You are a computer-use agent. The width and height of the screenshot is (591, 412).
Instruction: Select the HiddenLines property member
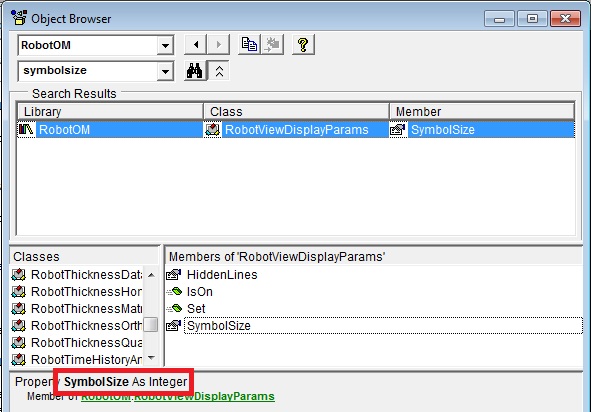coord(222,275)
